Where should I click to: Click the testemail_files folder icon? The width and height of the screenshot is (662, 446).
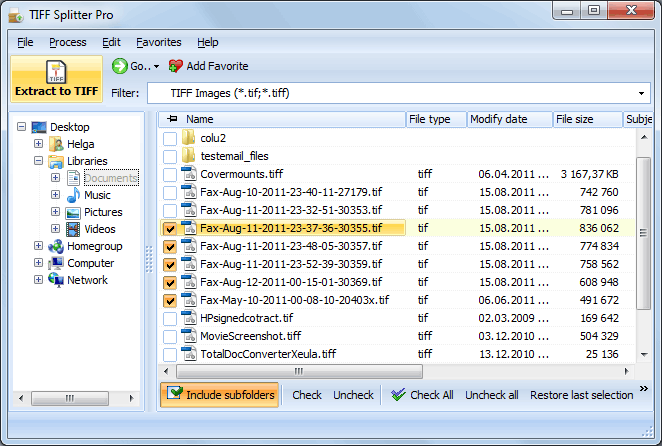coord(188,155)
